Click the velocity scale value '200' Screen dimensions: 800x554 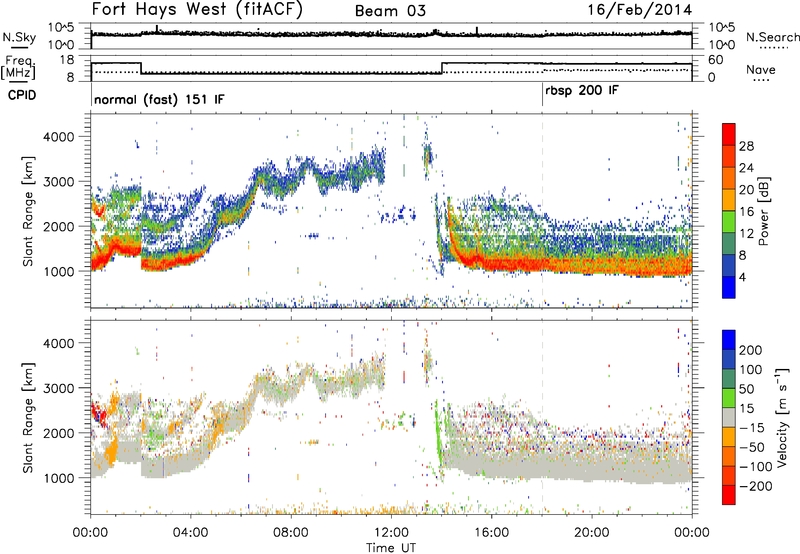click(x=751, y=350)
